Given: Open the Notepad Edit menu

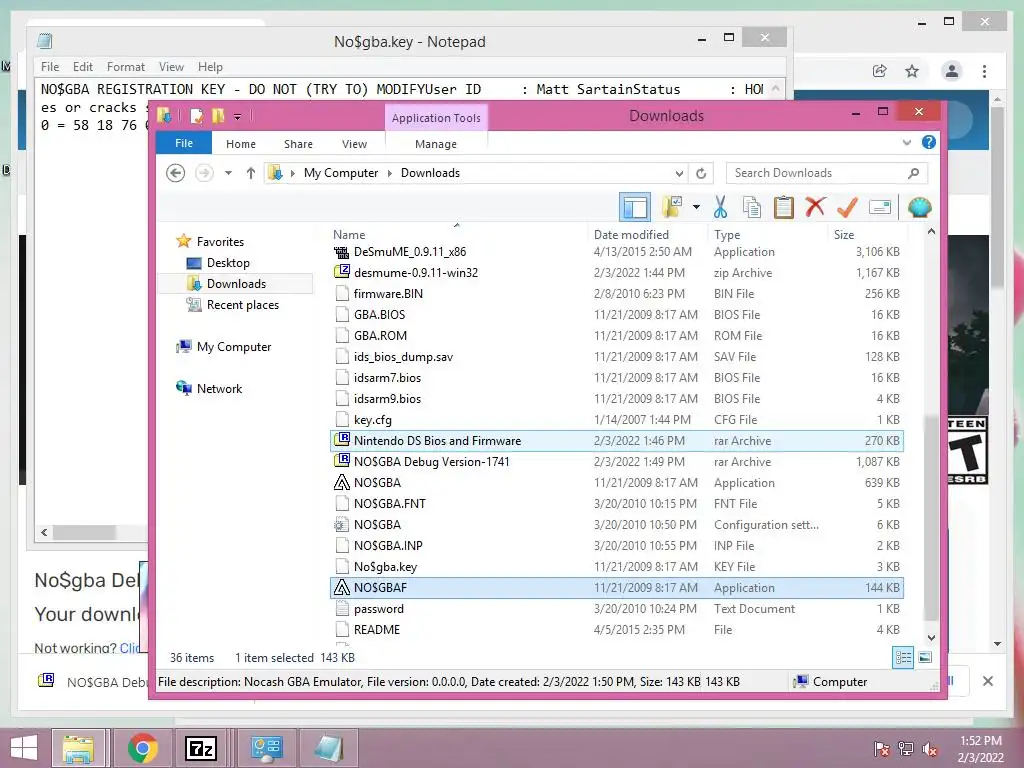Looking at the screenshot, I should [82, 67].
